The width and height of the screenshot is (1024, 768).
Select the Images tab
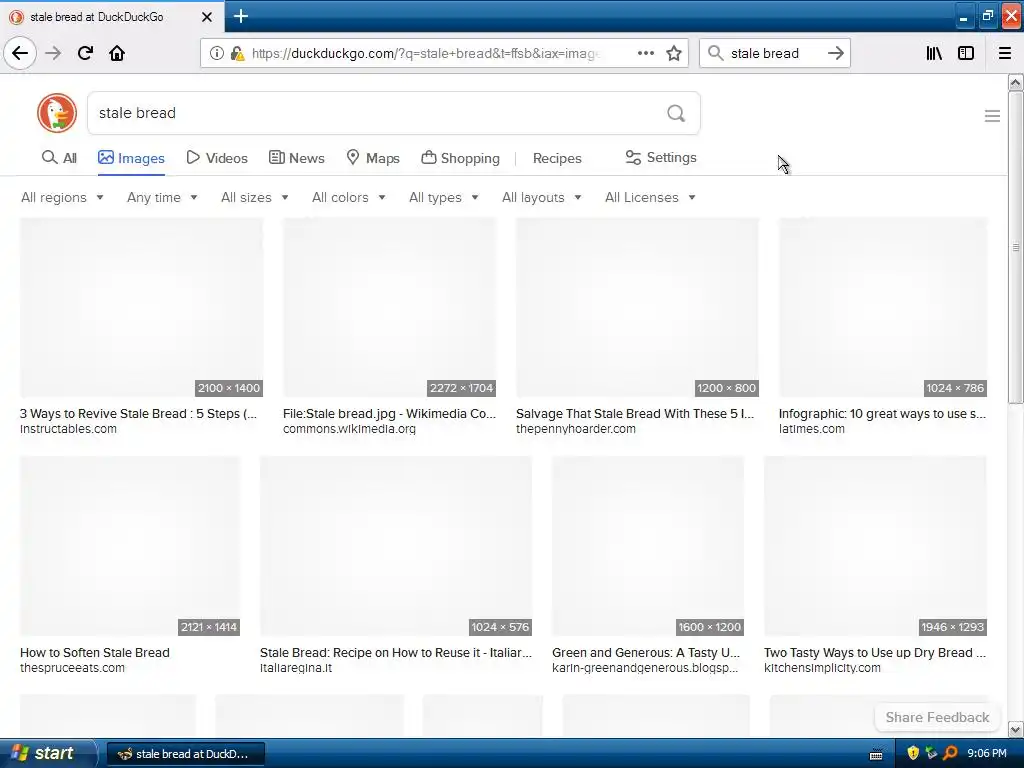coord(131,158)
